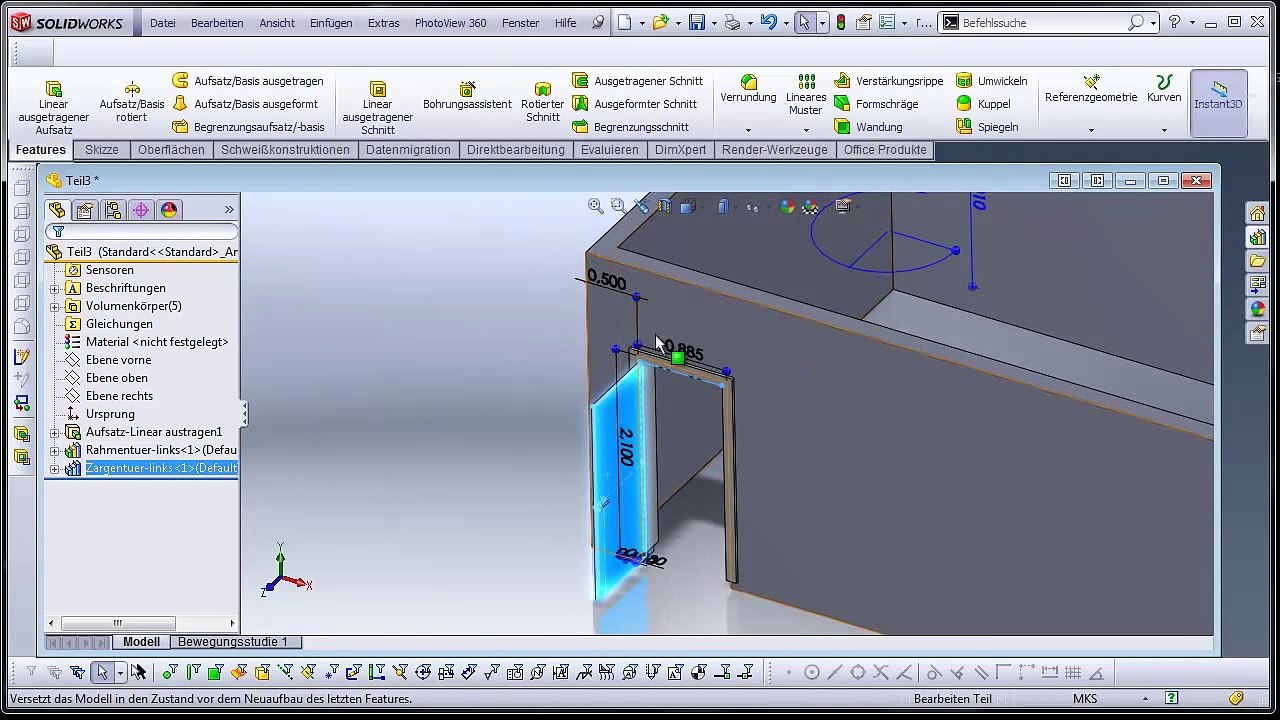Screen dimensions: 1280x720
Task: Click the status bar help question icon
Action: (1171, 698)
